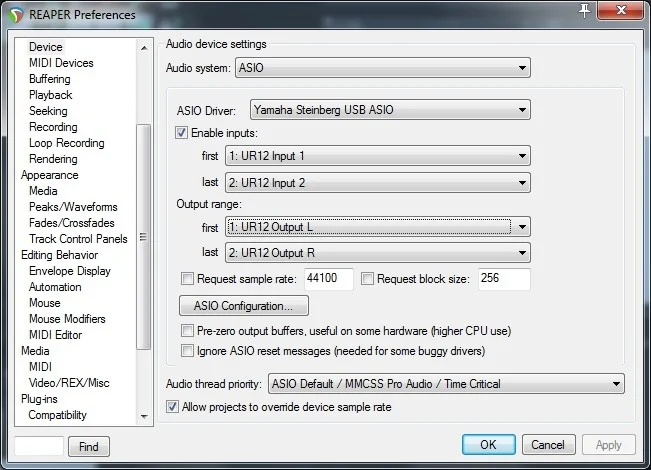The width and height of the screenshot is (651, 470).
Task: Select MIDI under the Media category
Action: point(40,367)
